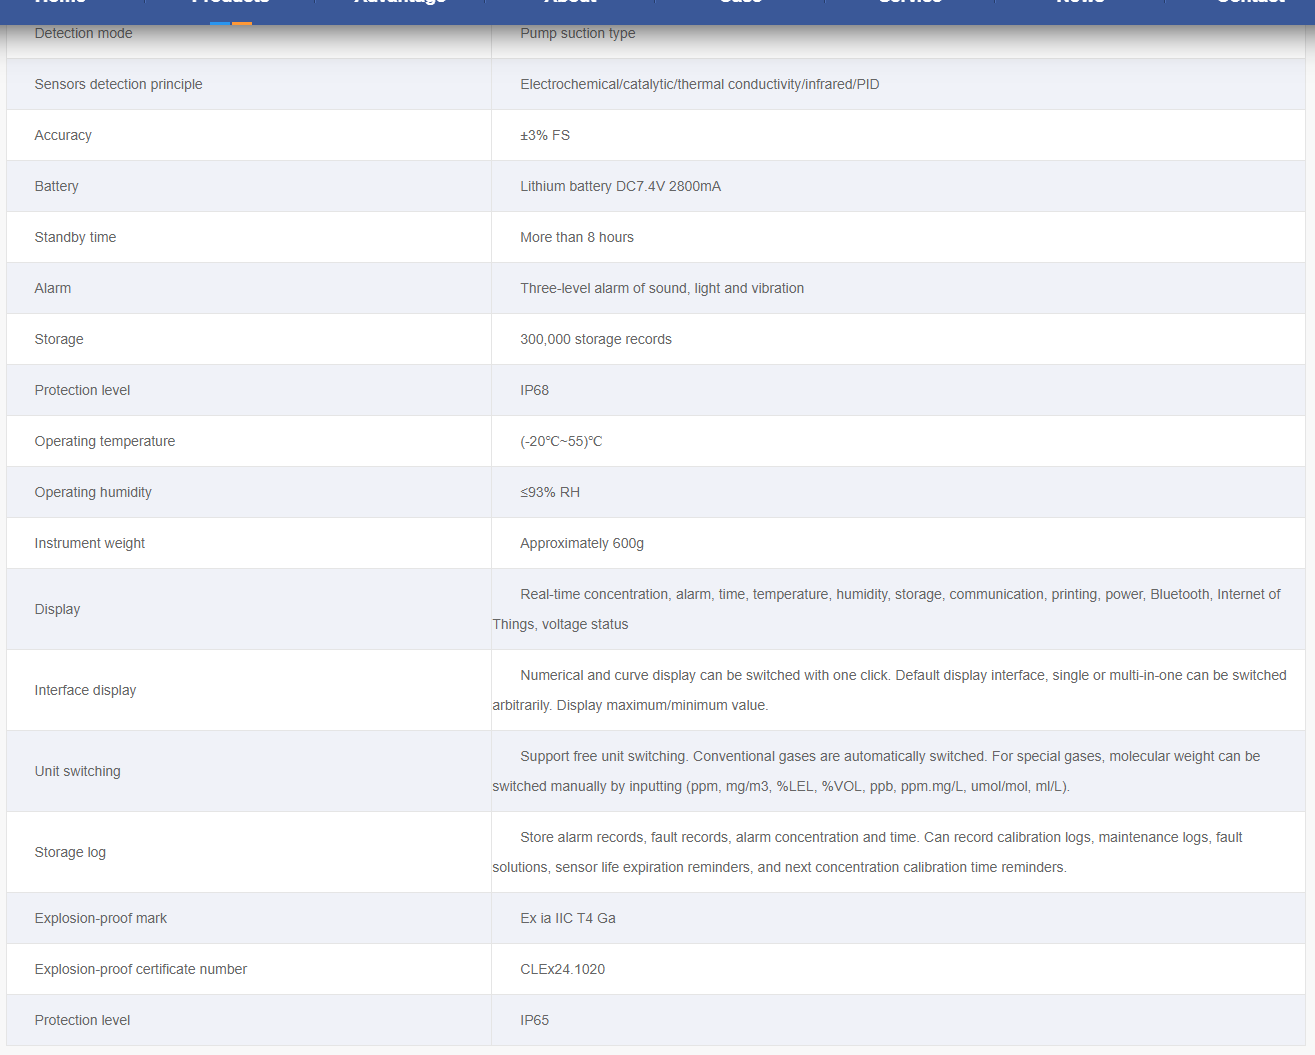Click the IP65 protection level value
The image size is (1315, 1055).
tap(534, 1020)
